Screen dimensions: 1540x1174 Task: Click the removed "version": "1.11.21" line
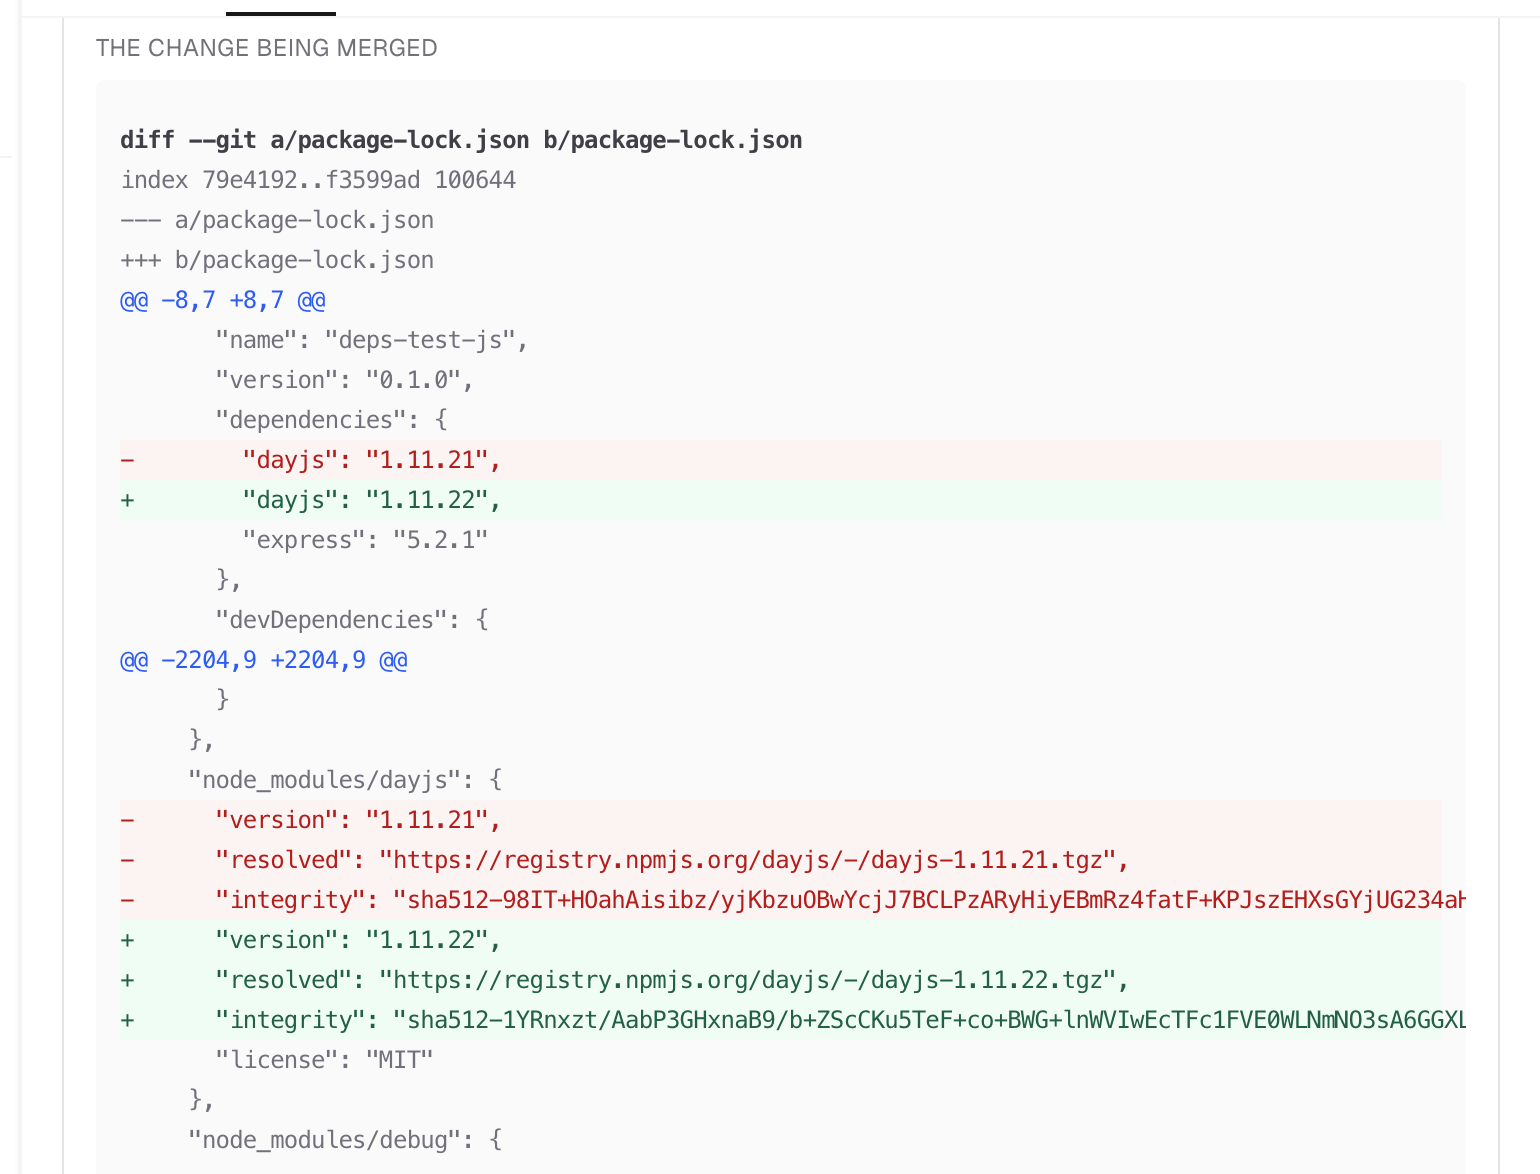(780, 820)
